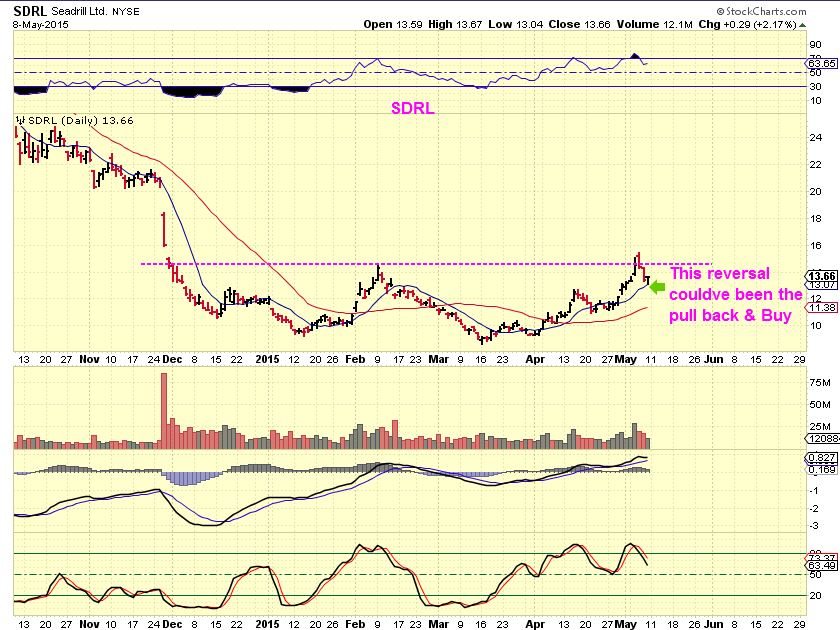Screen dimensions: 840x630
Task: Click the 8-May-2015 date label
Action: point(41,25)
